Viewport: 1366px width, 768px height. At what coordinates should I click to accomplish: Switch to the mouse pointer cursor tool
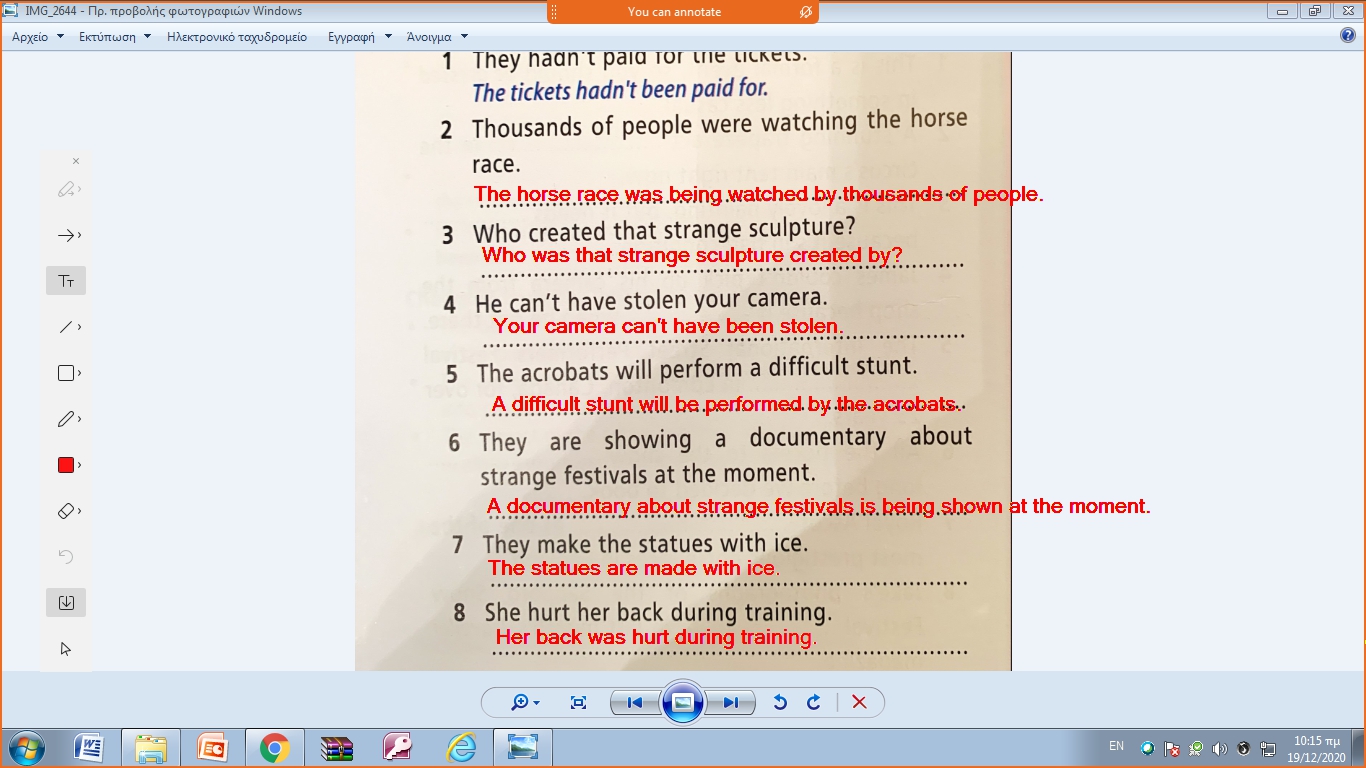(x=66, y=649)
